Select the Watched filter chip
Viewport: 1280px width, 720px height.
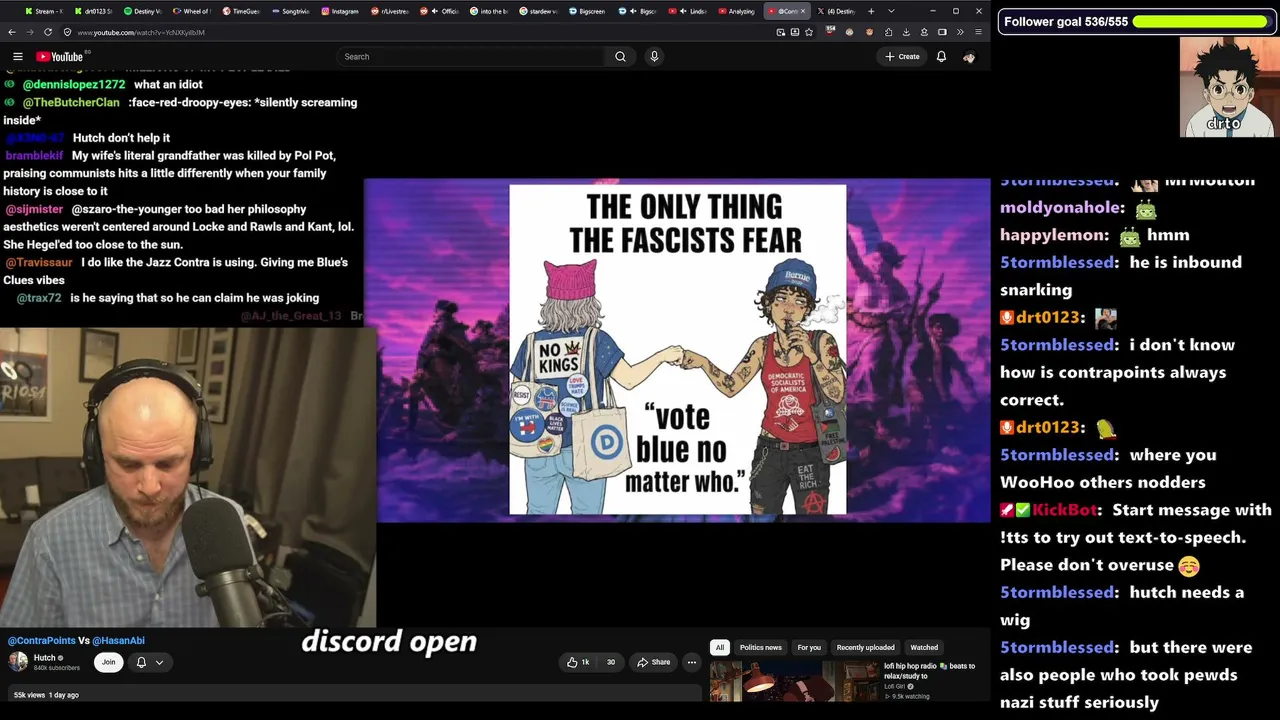point(924,647)
